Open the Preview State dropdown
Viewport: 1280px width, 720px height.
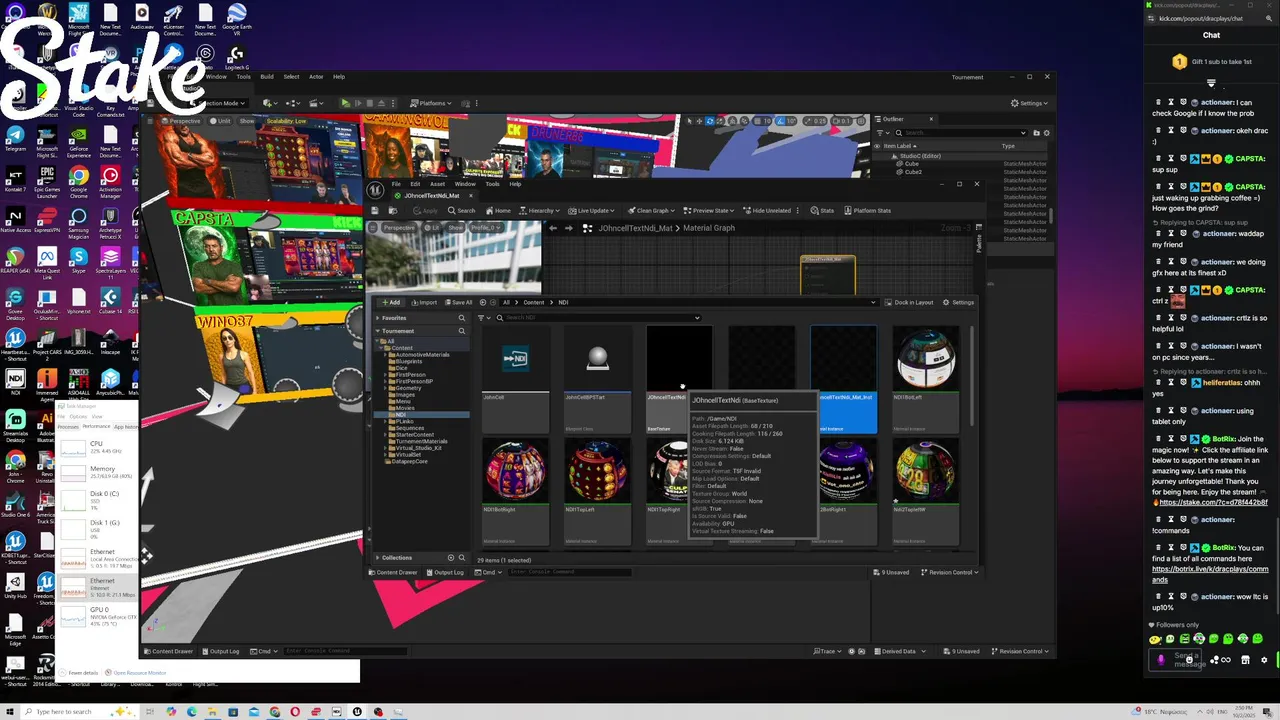tap(711, 210)
